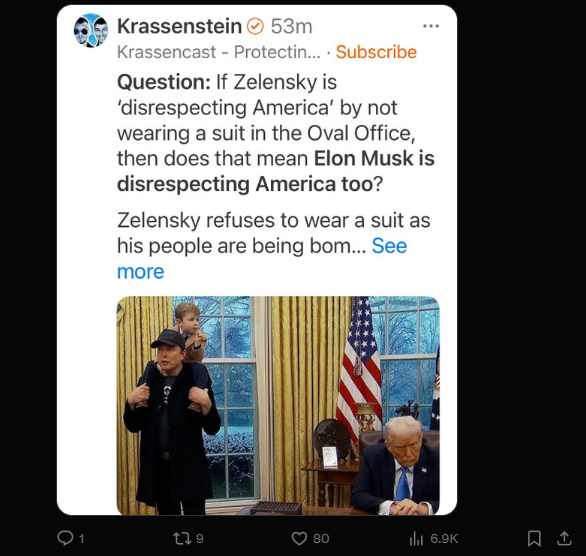Viewport: 586px width, 556px height.
Task: Subscribe to Krassencast
Action: coord(376,52)
